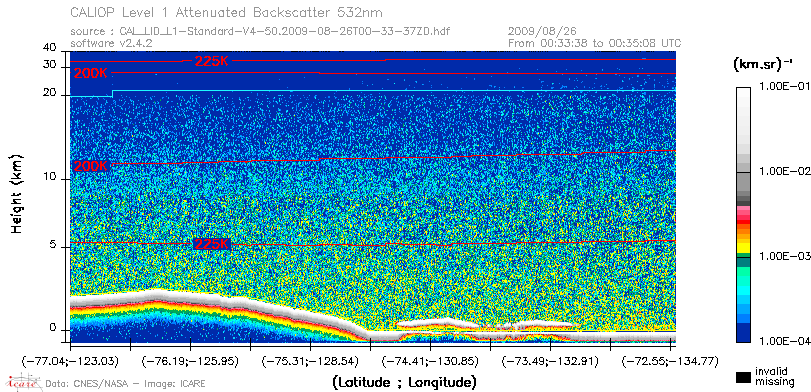Viewport: 811px width, 392px height.
Task: Click the cyan tropopause line near 20 km
Action: click(x=372, y=91)
